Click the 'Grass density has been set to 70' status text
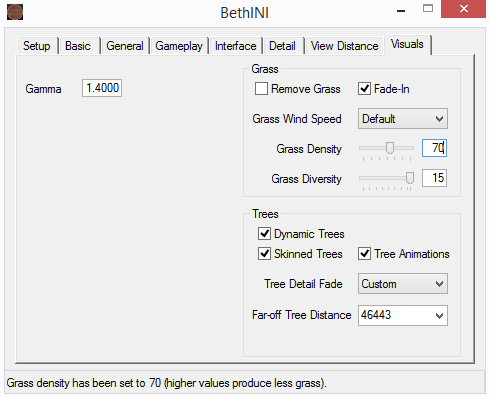Screen dimensions: 489x397 pos(166,383)
